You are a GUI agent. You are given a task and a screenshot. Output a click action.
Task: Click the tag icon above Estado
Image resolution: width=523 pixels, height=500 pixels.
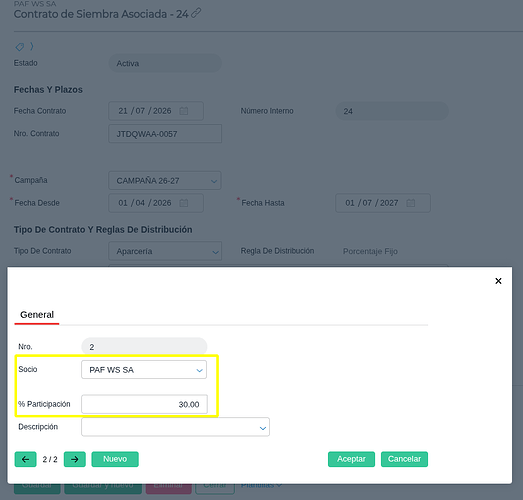point(20,47)
